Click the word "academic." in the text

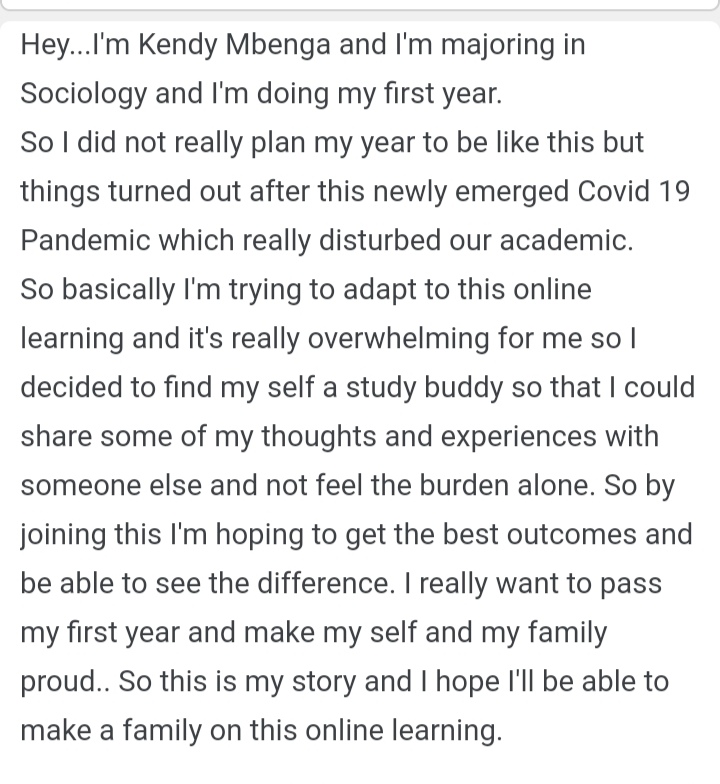(566, 240)
